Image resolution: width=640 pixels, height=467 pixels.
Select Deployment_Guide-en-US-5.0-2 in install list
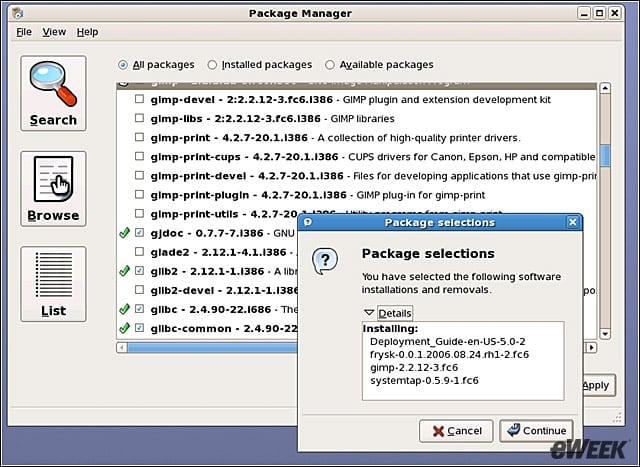click(448, 341)
